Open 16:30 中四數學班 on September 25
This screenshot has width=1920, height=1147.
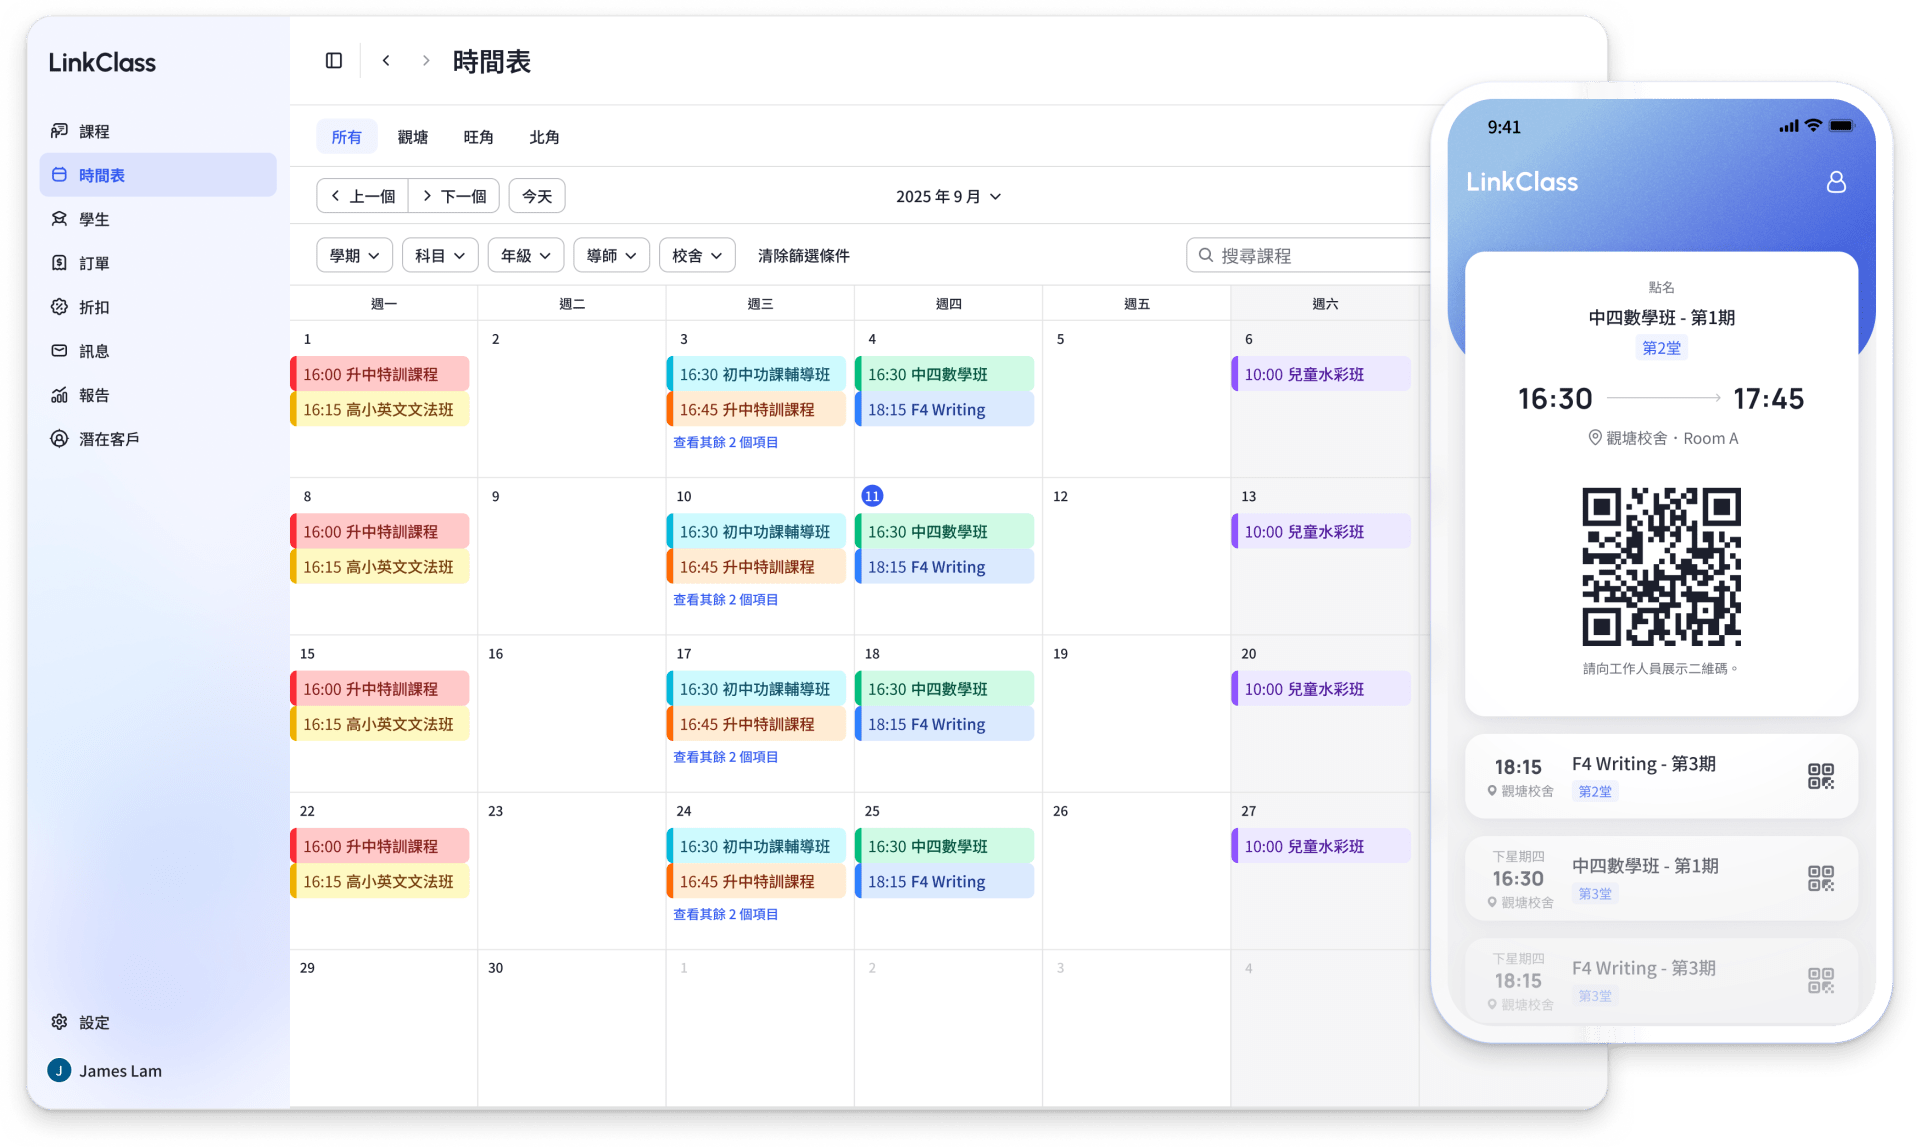945,846
